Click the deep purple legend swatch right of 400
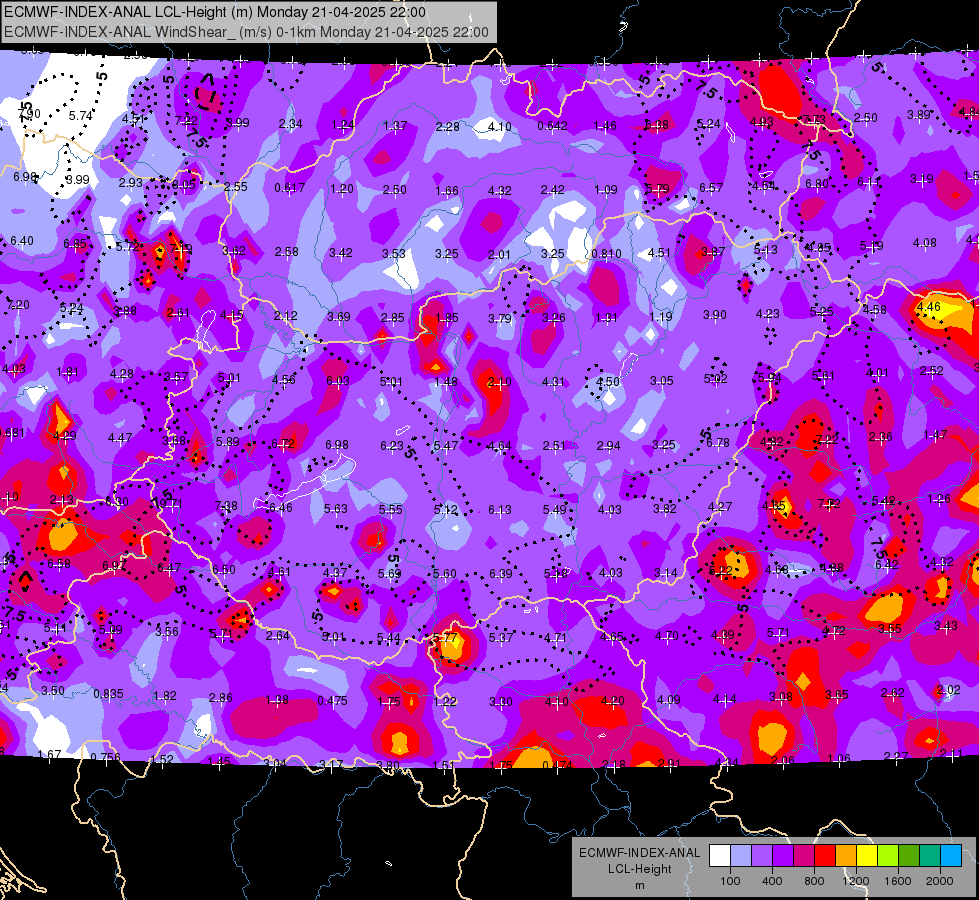This screenshot has height=900, width=979. click(783, 856)
